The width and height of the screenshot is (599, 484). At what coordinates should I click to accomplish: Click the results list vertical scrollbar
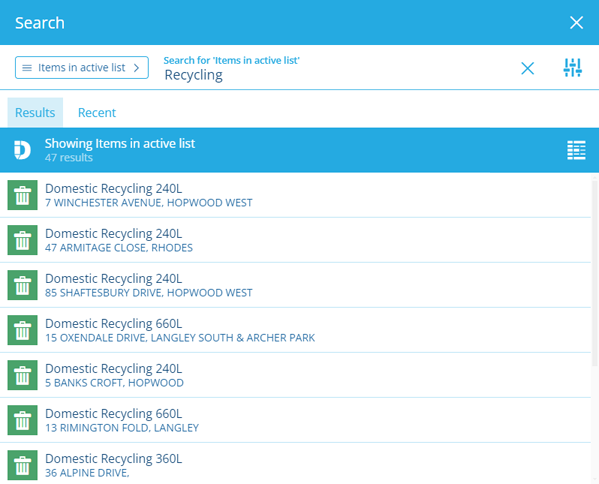(x=595, y=271)
